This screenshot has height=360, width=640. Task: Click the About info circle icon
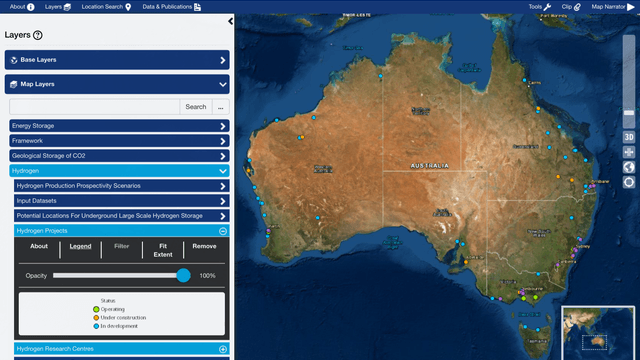pyautogui.click(x=31, y=7)
